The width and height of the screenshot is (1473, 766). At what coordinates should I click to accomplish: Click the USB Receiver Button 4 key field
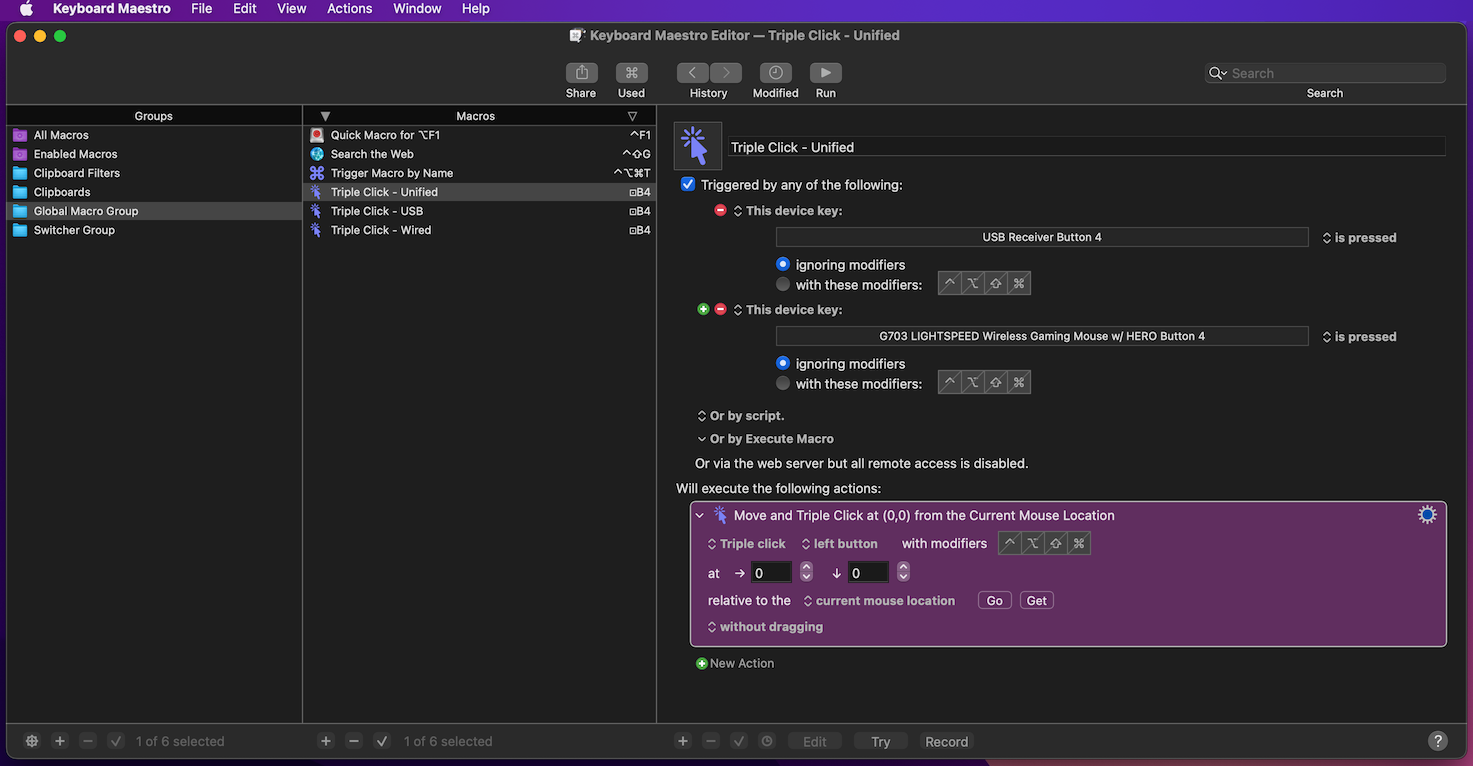coord(1042,237)
